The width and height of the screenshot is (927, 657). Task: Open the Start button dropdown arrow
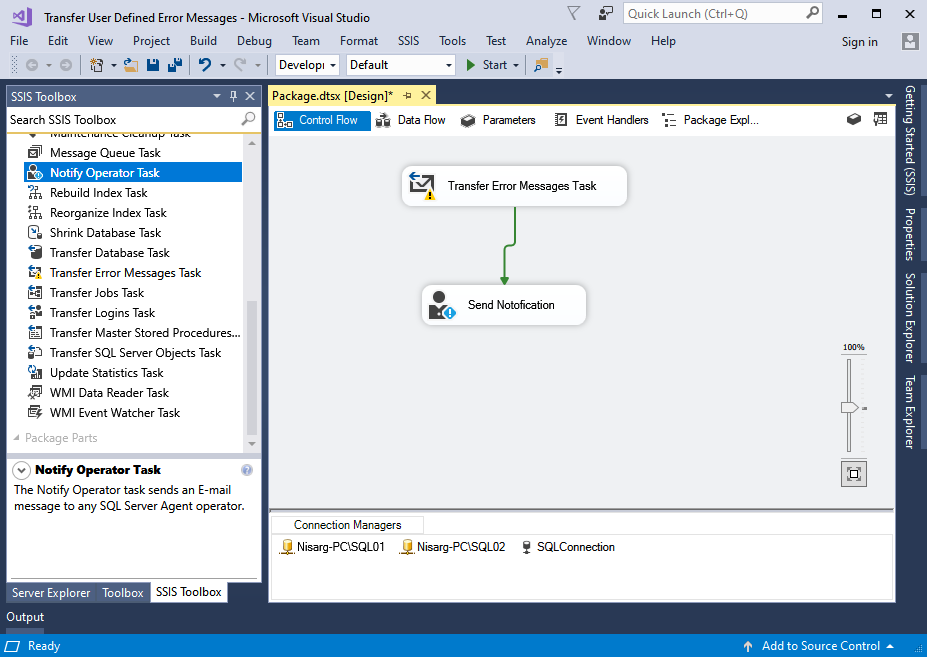click(x=516, y=65)
